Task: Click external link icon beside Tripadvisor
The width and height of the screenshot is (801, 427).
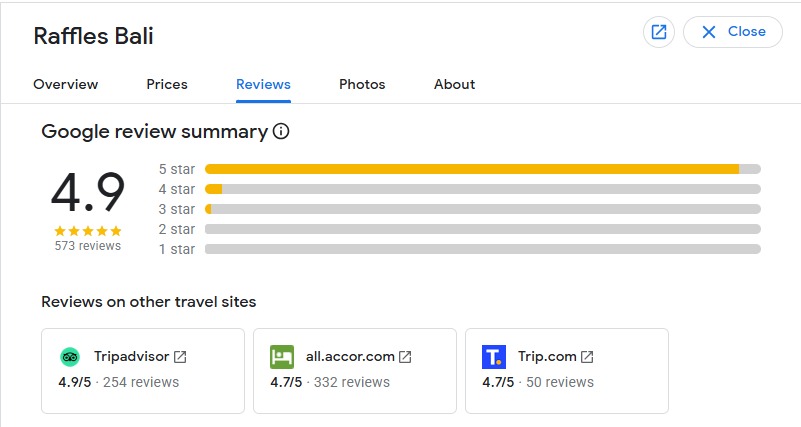Action: click(x=180, y=357)
